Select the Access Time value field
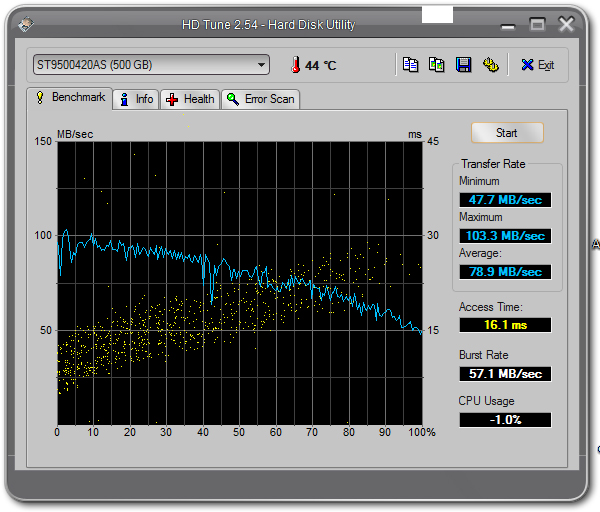 point(504,325)
